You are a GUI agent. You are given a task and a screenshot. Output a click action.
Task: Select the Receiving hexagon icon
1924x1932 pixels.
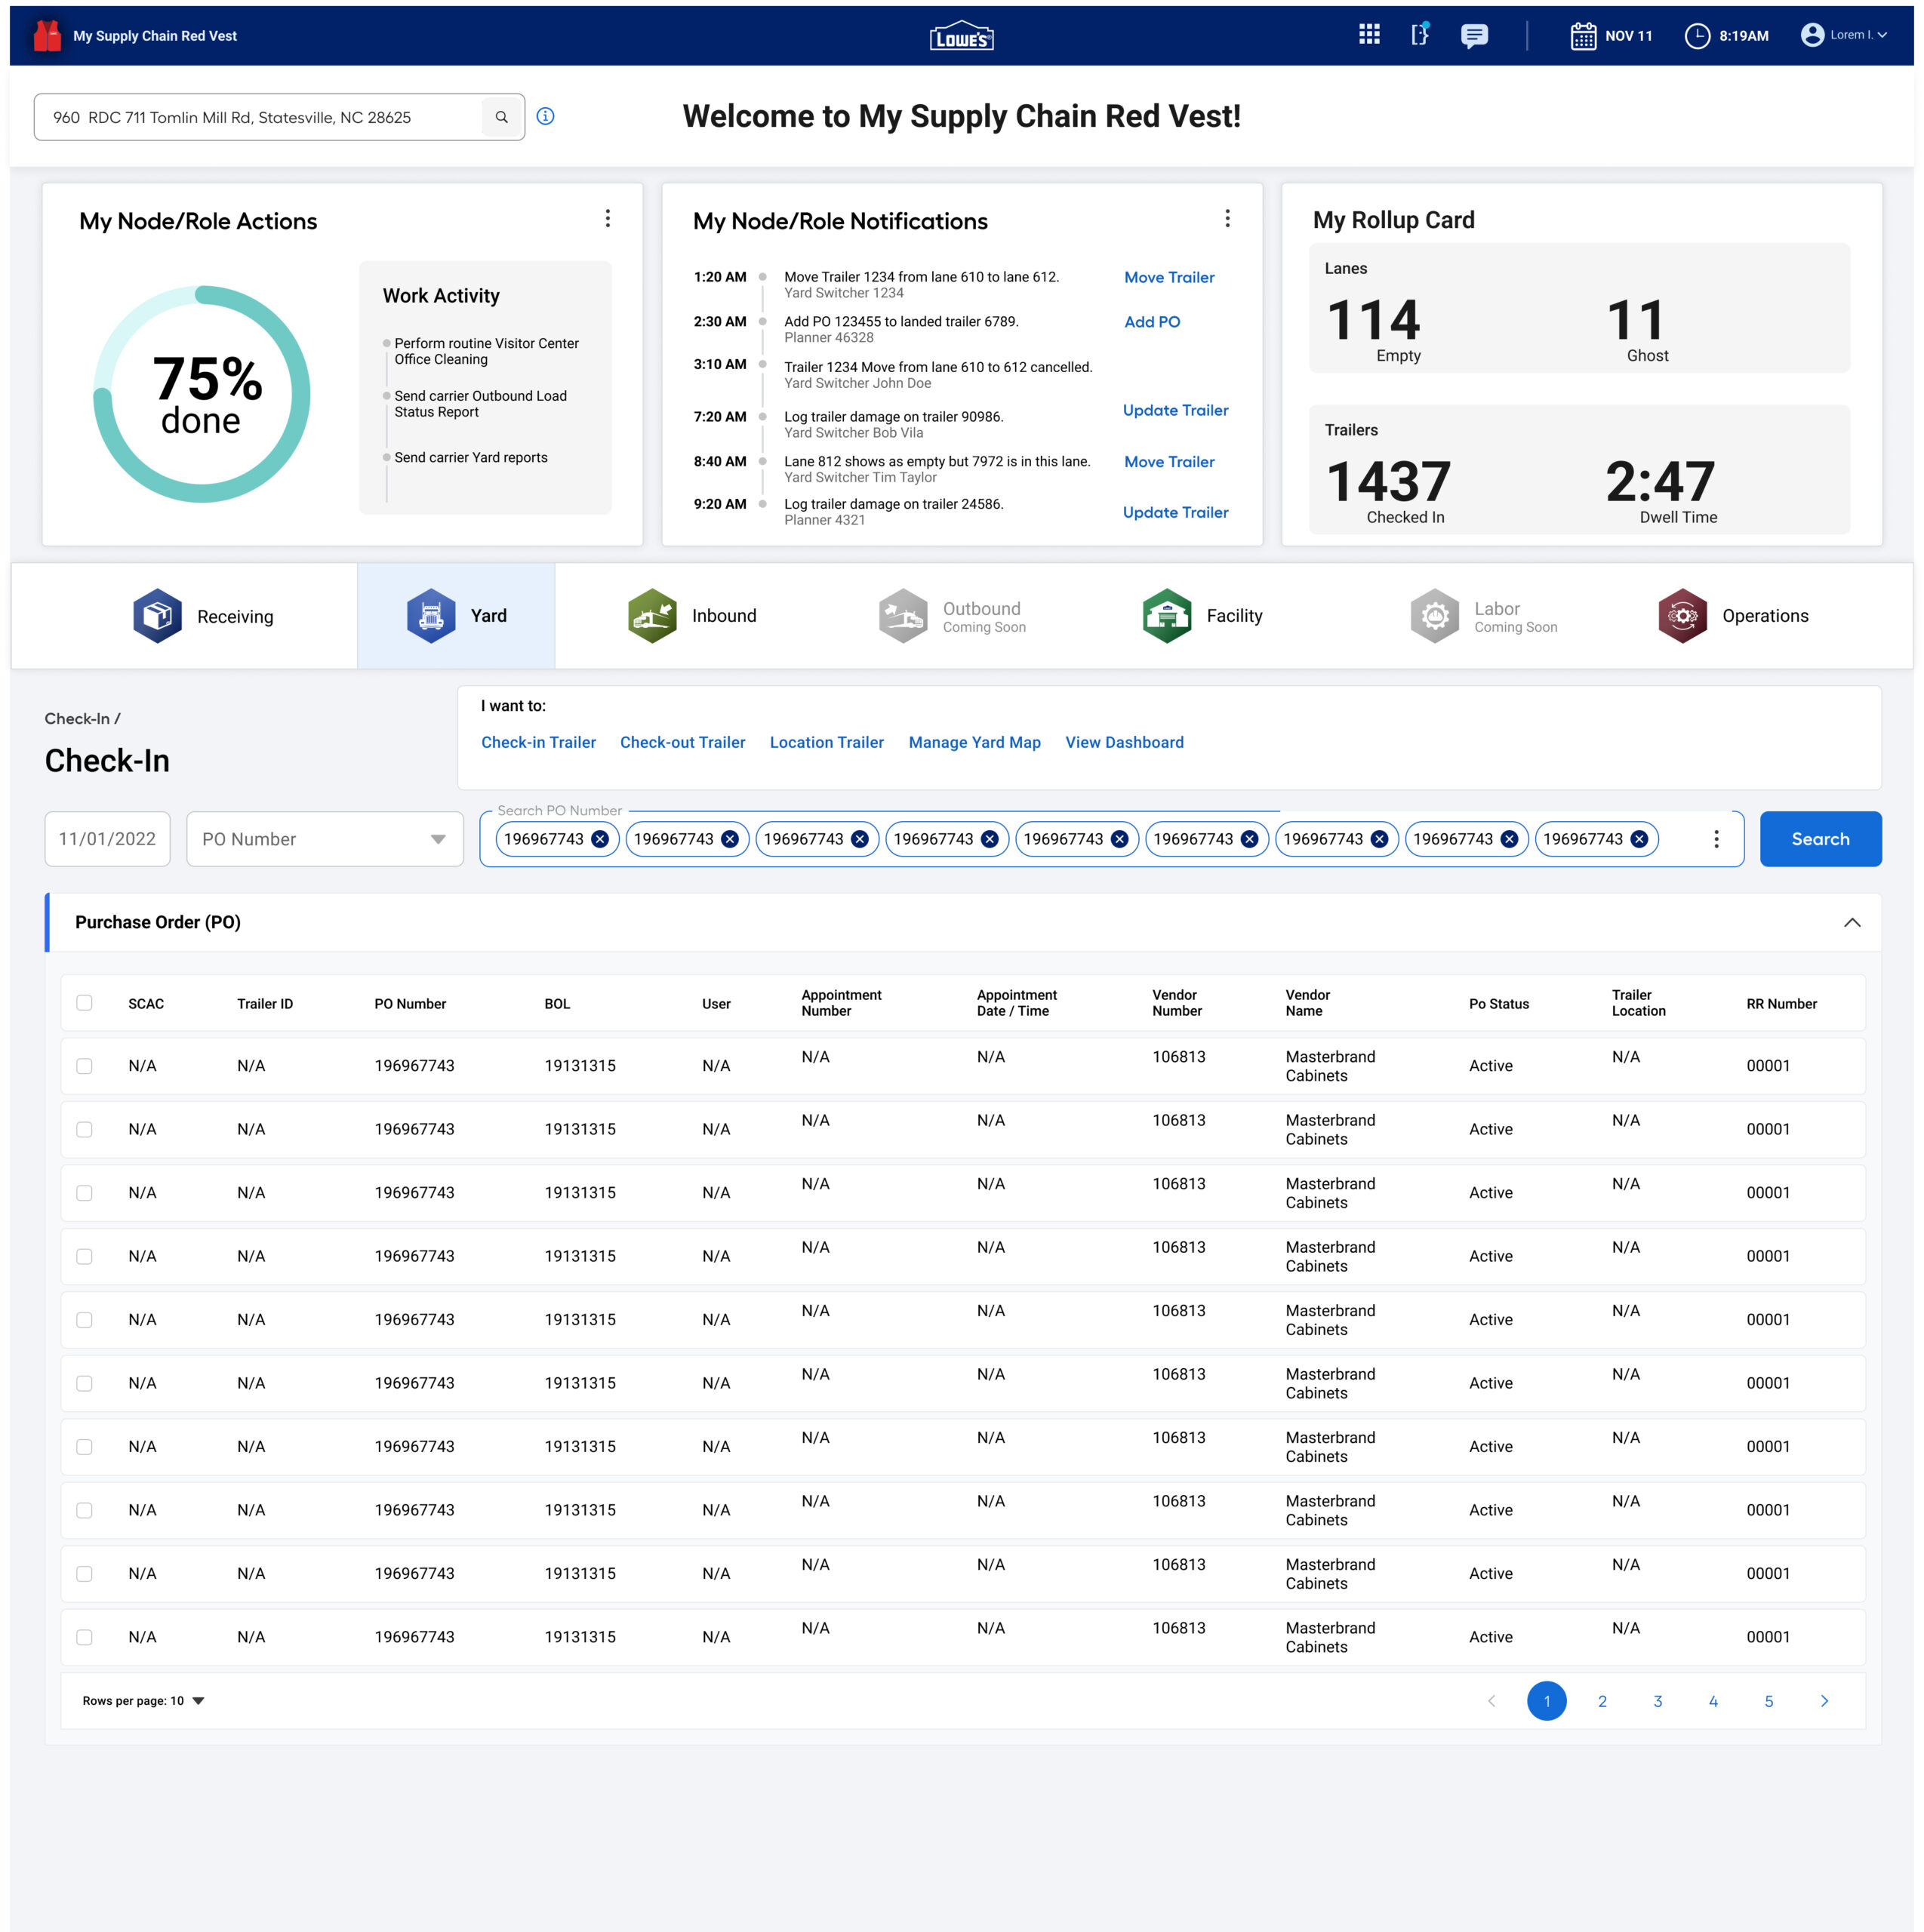157,615
